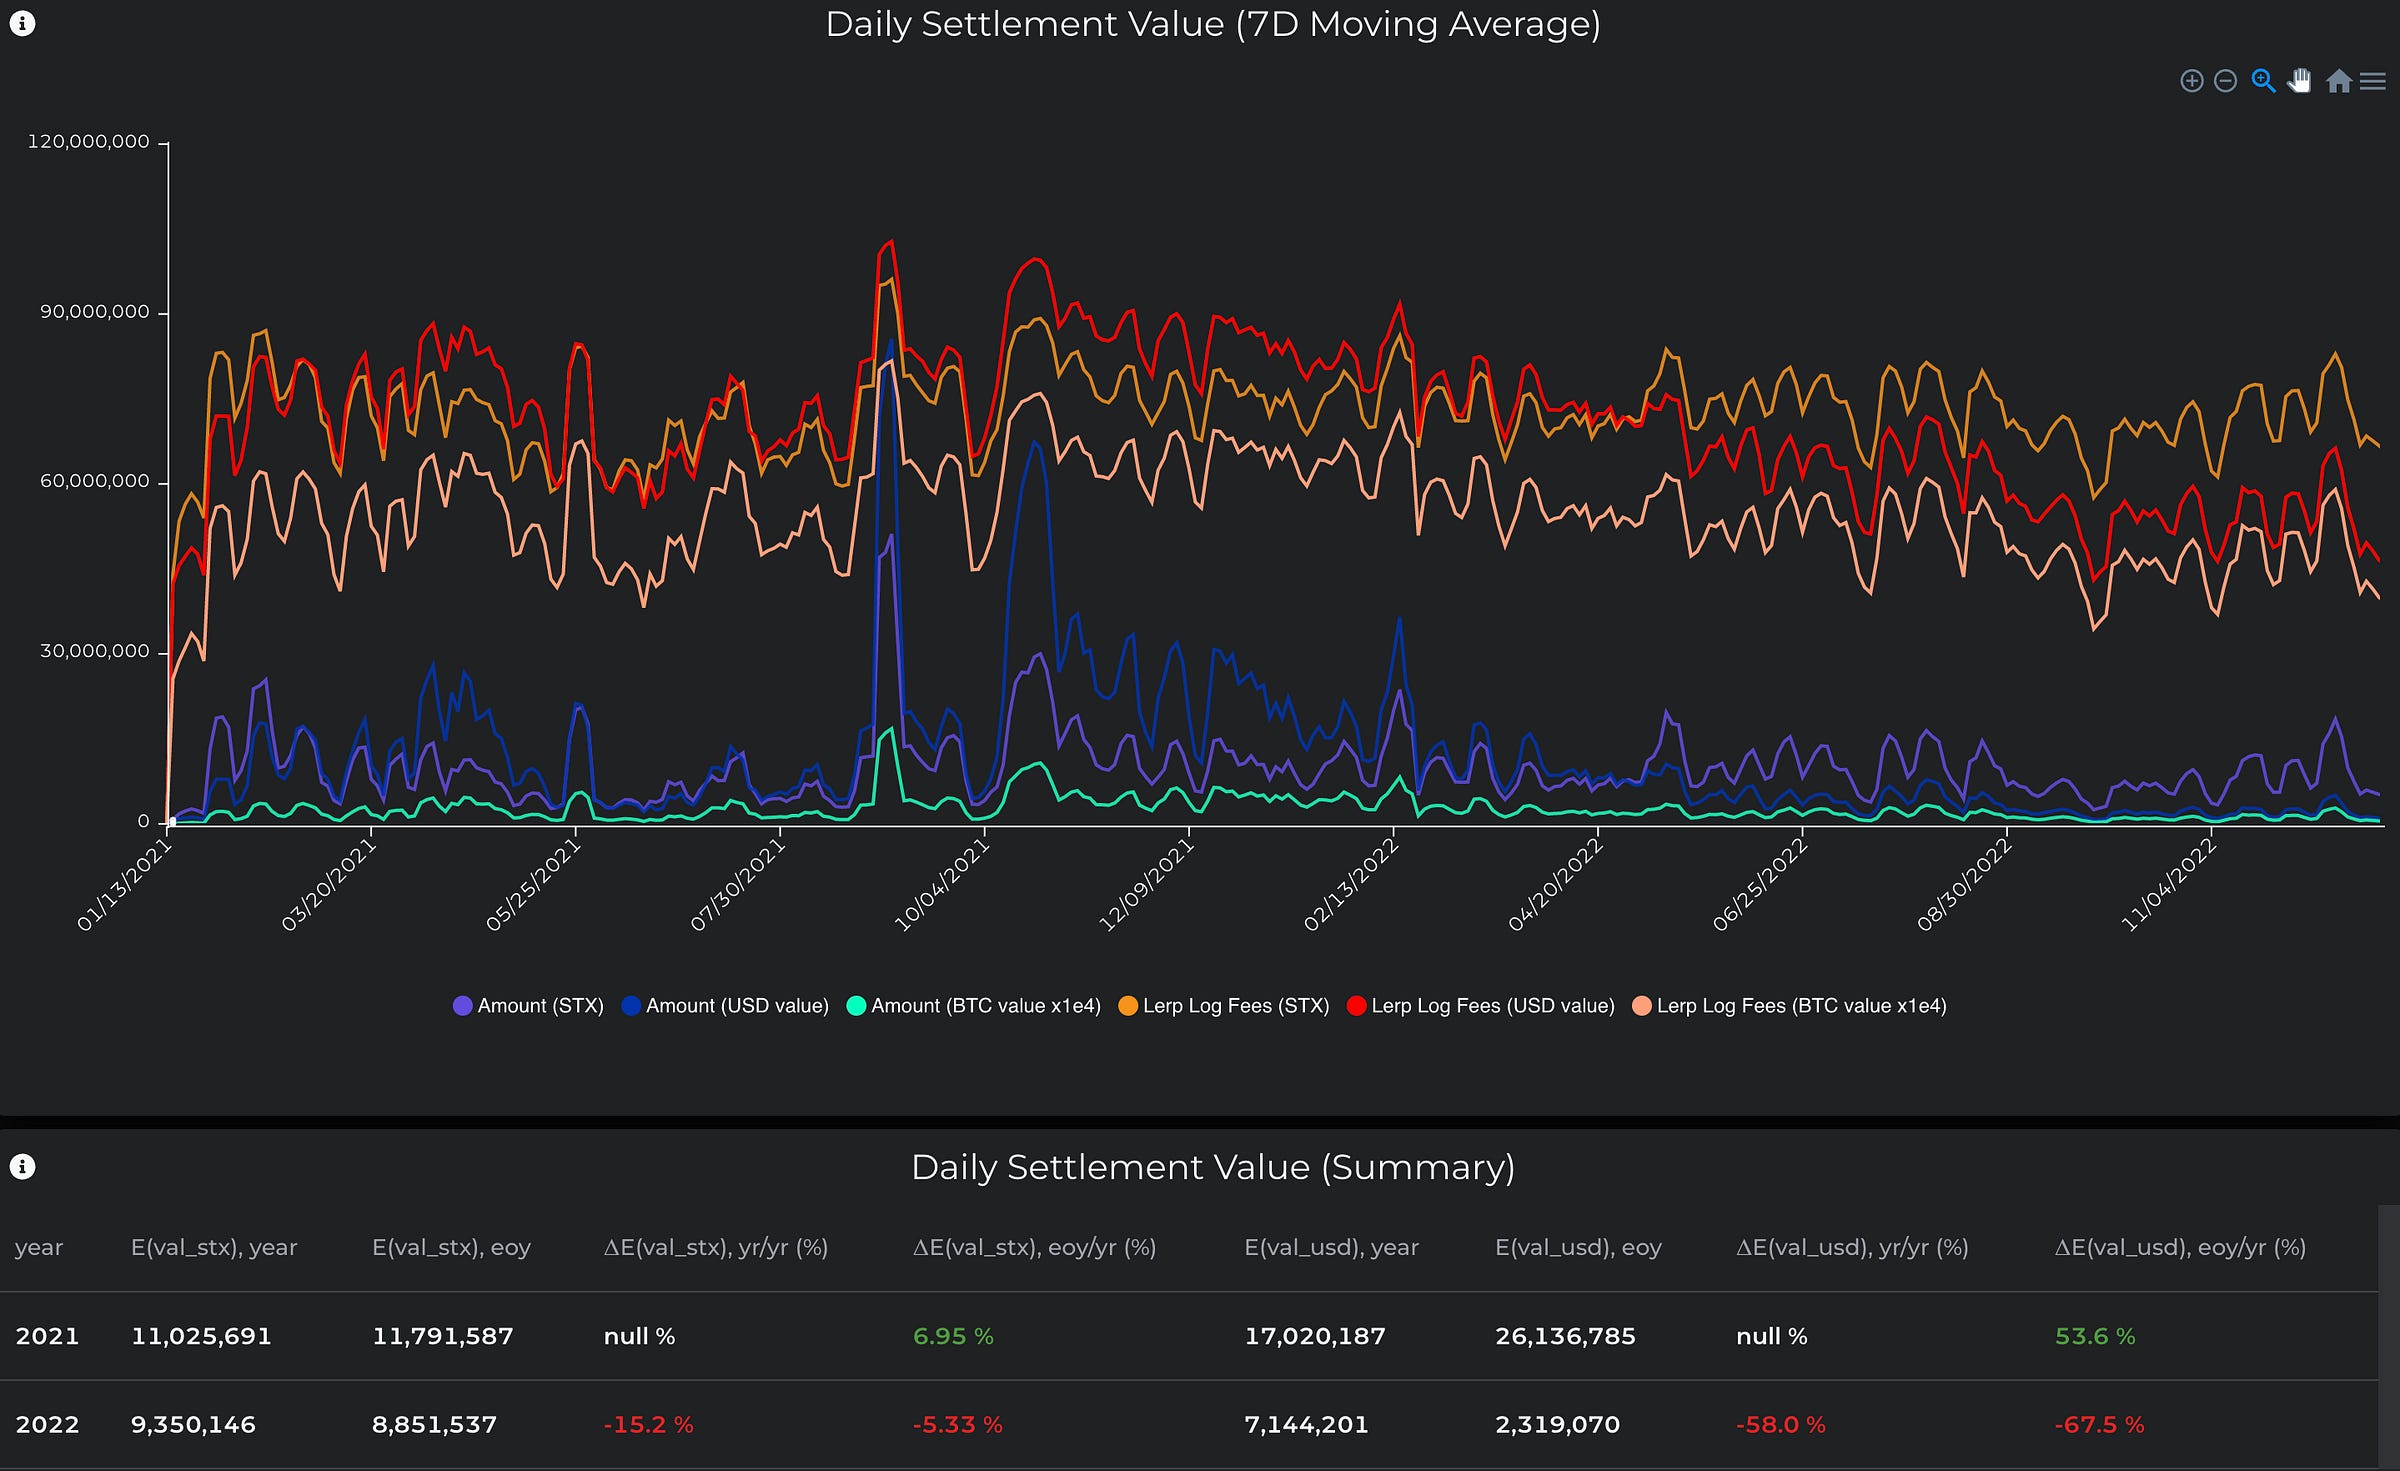
Task: Toggle Lerp Log Fees (STX) legend entry
Action: [x=1235, y=1006]
